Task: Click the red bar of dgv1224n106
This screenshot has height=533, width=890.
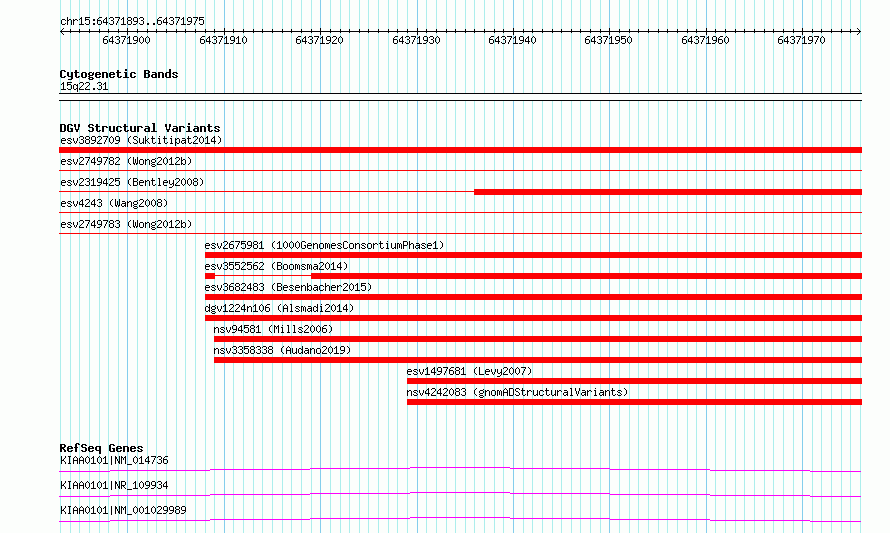Action: (x=533, y=318)
